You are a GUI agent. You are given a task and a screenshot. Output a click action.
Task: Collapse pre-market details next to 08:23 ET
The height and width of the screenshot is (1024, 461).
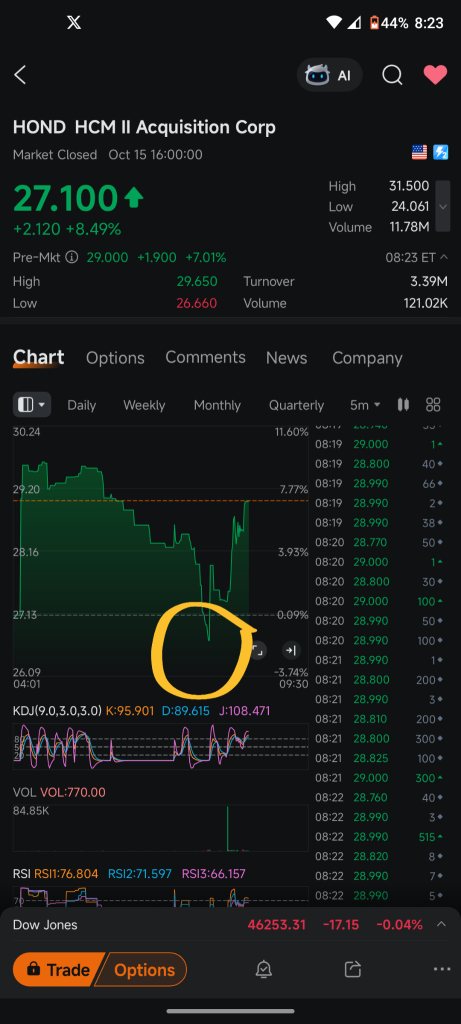pyautogui.click(x=444, y=257)
